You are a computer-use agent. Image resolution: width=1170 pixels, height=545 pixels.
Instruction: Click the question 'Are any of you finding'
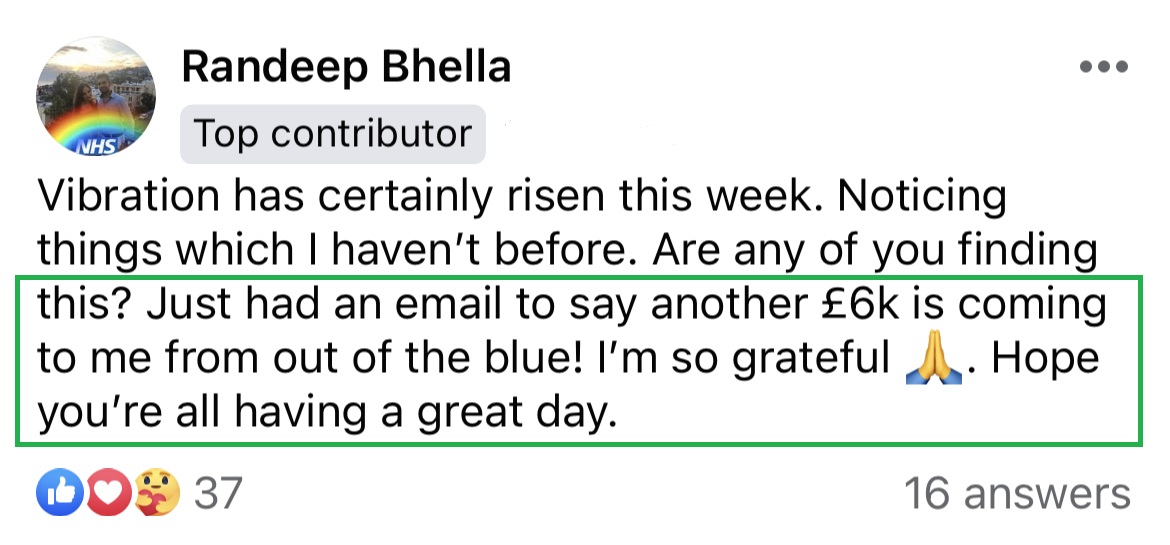click(875, 252)
